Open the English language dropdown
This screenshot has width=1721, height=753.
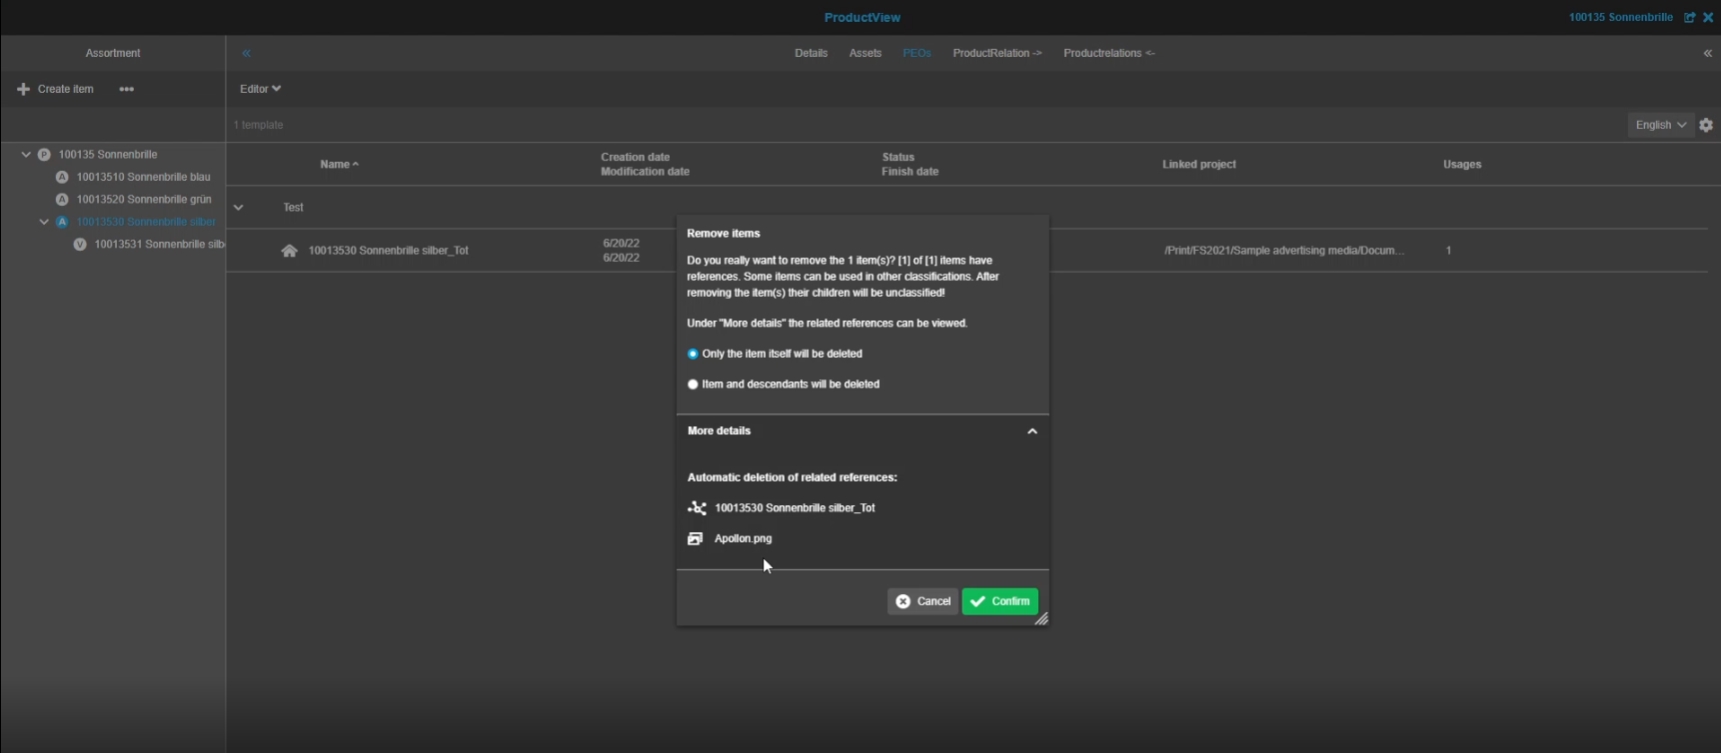(x=1660, y=125)
